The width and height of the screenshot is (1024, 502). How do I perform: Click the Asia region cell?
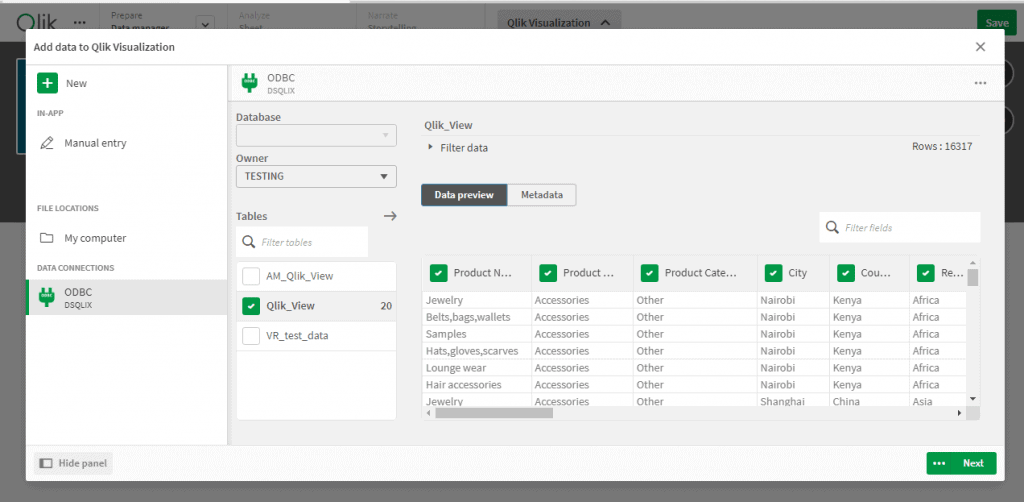point(938,401)
